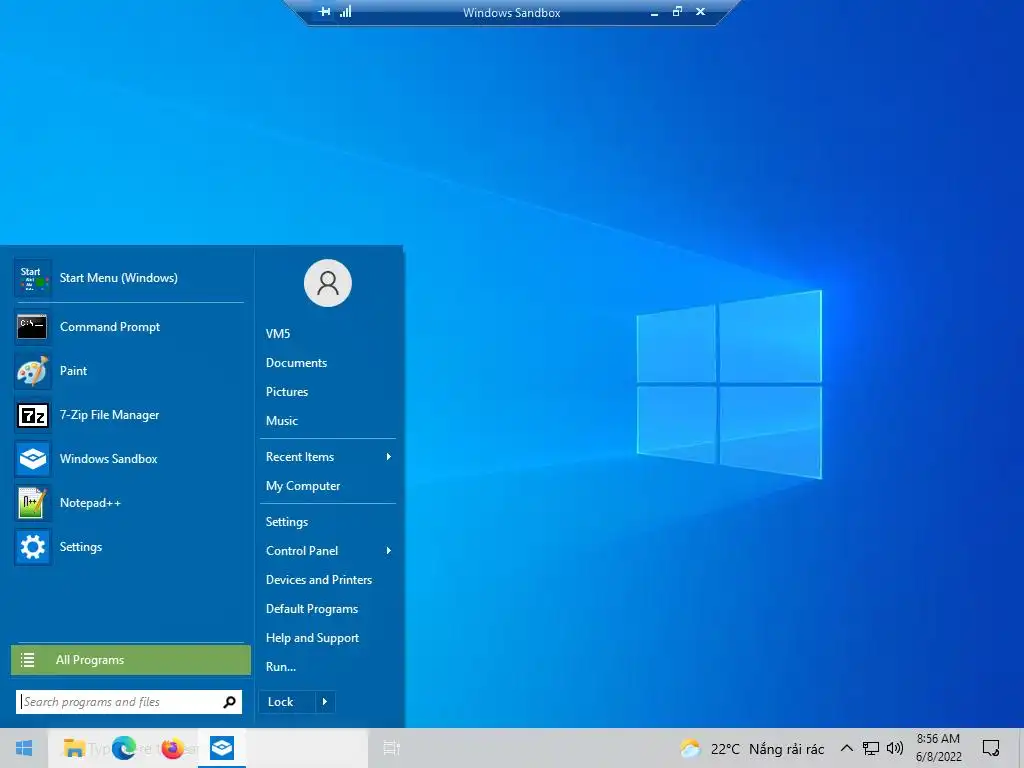Viewport: 1024px width, 768px height.
Task: Open Default Programs
Action: click(312, 609)
